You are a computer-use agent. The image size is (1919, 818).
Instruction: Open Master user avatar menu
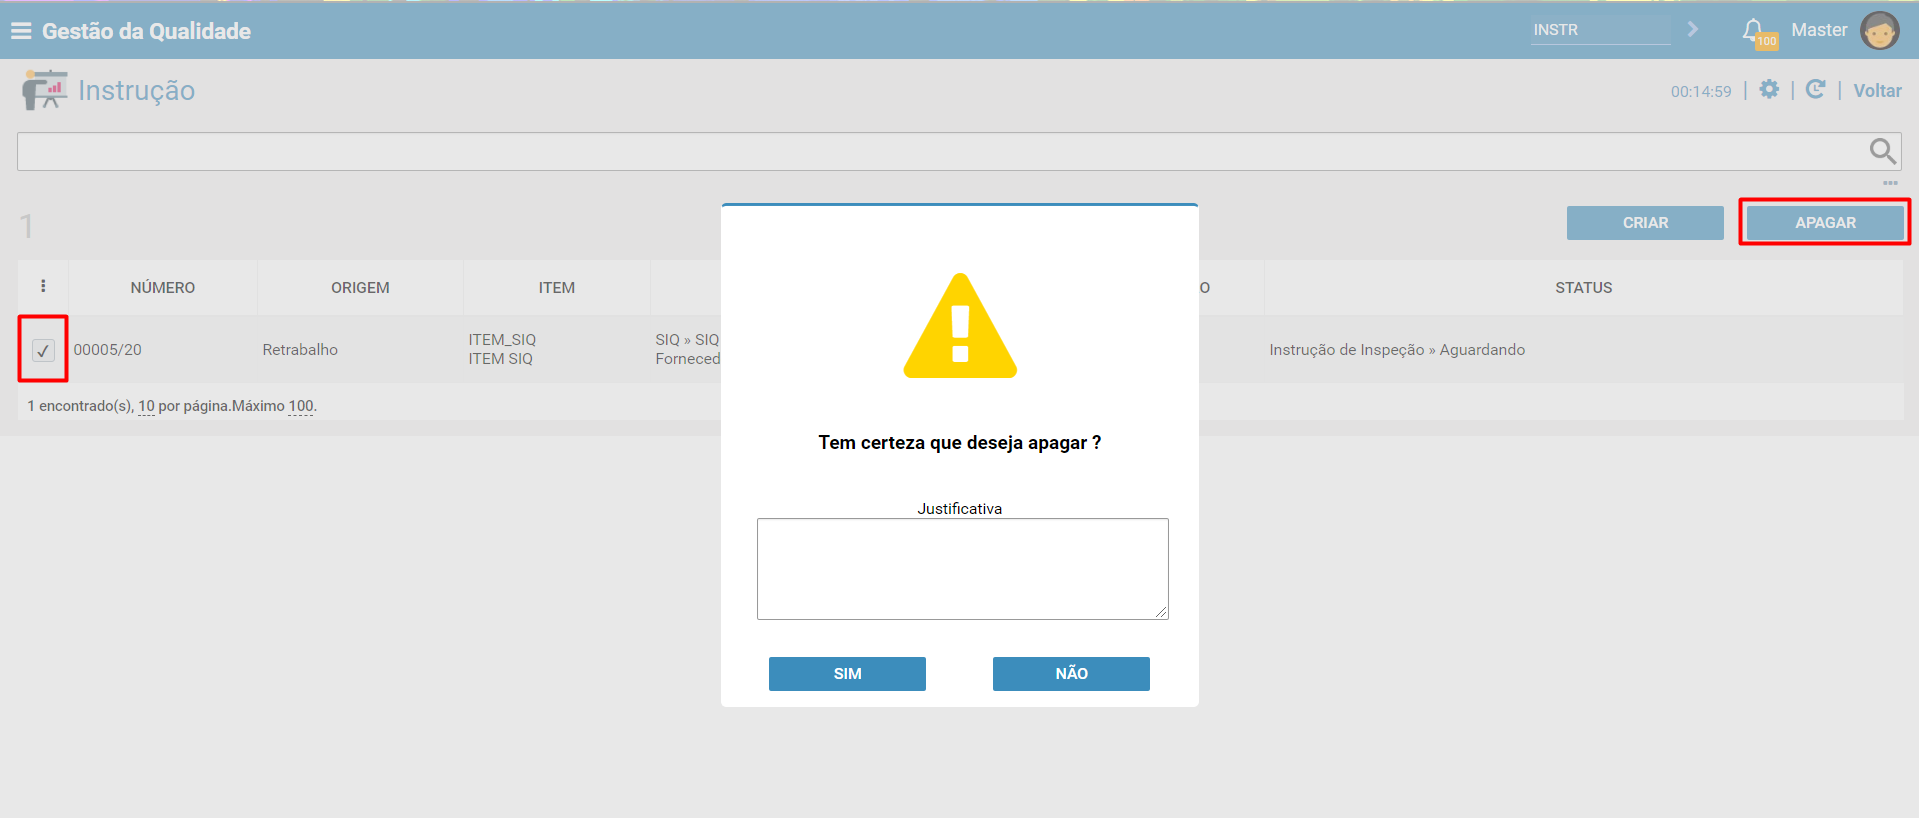tap(1879, 30)
